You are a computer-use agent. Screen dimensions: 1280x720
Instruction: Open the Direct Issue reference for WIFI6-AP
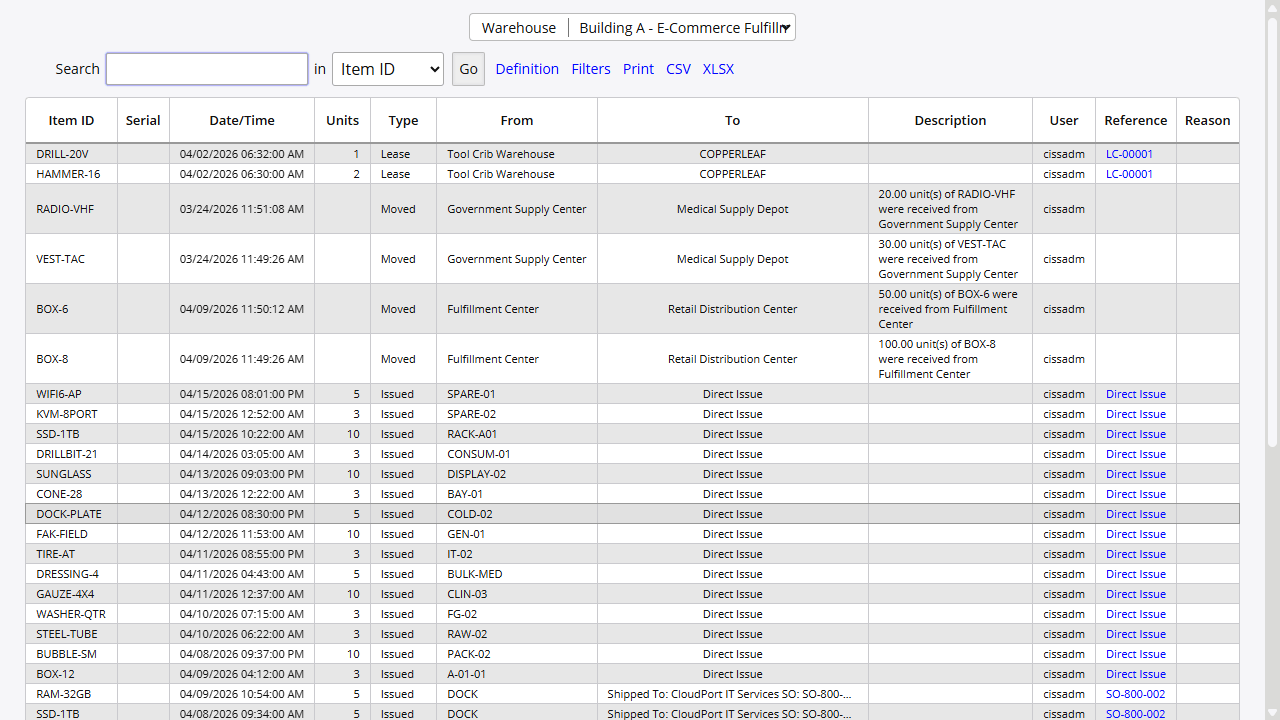(x=1135, y=394)
